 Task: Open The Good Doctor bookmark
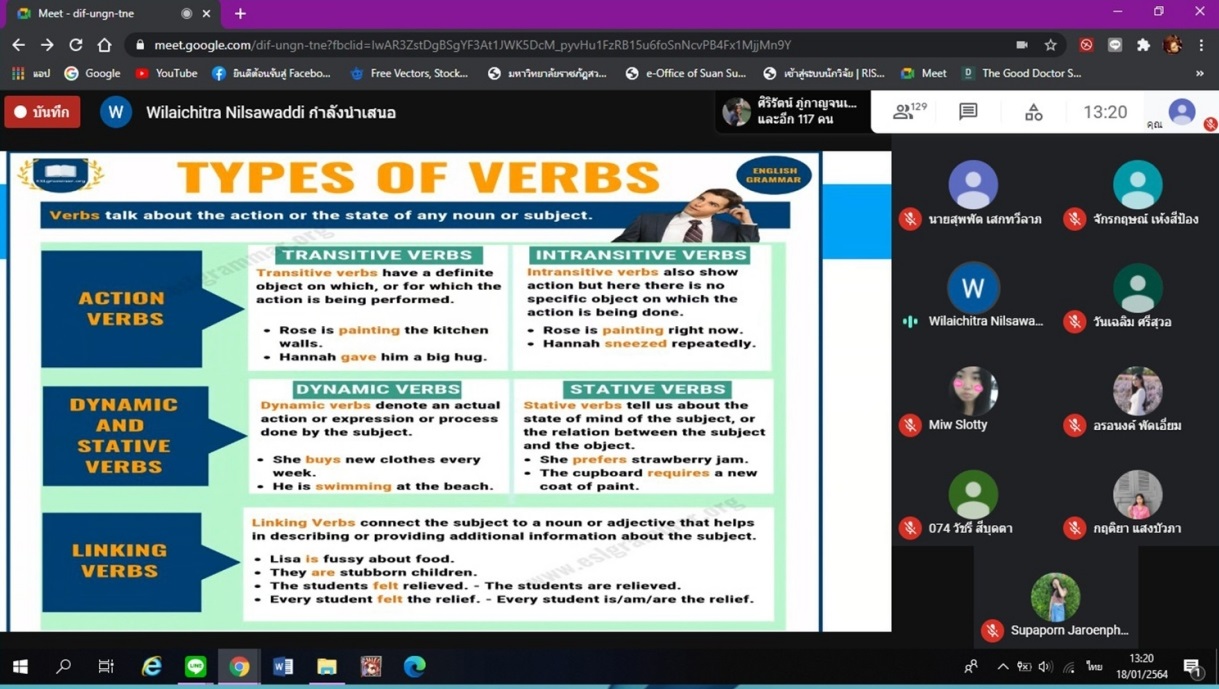pyautogui.click(x=1021, y=73)
